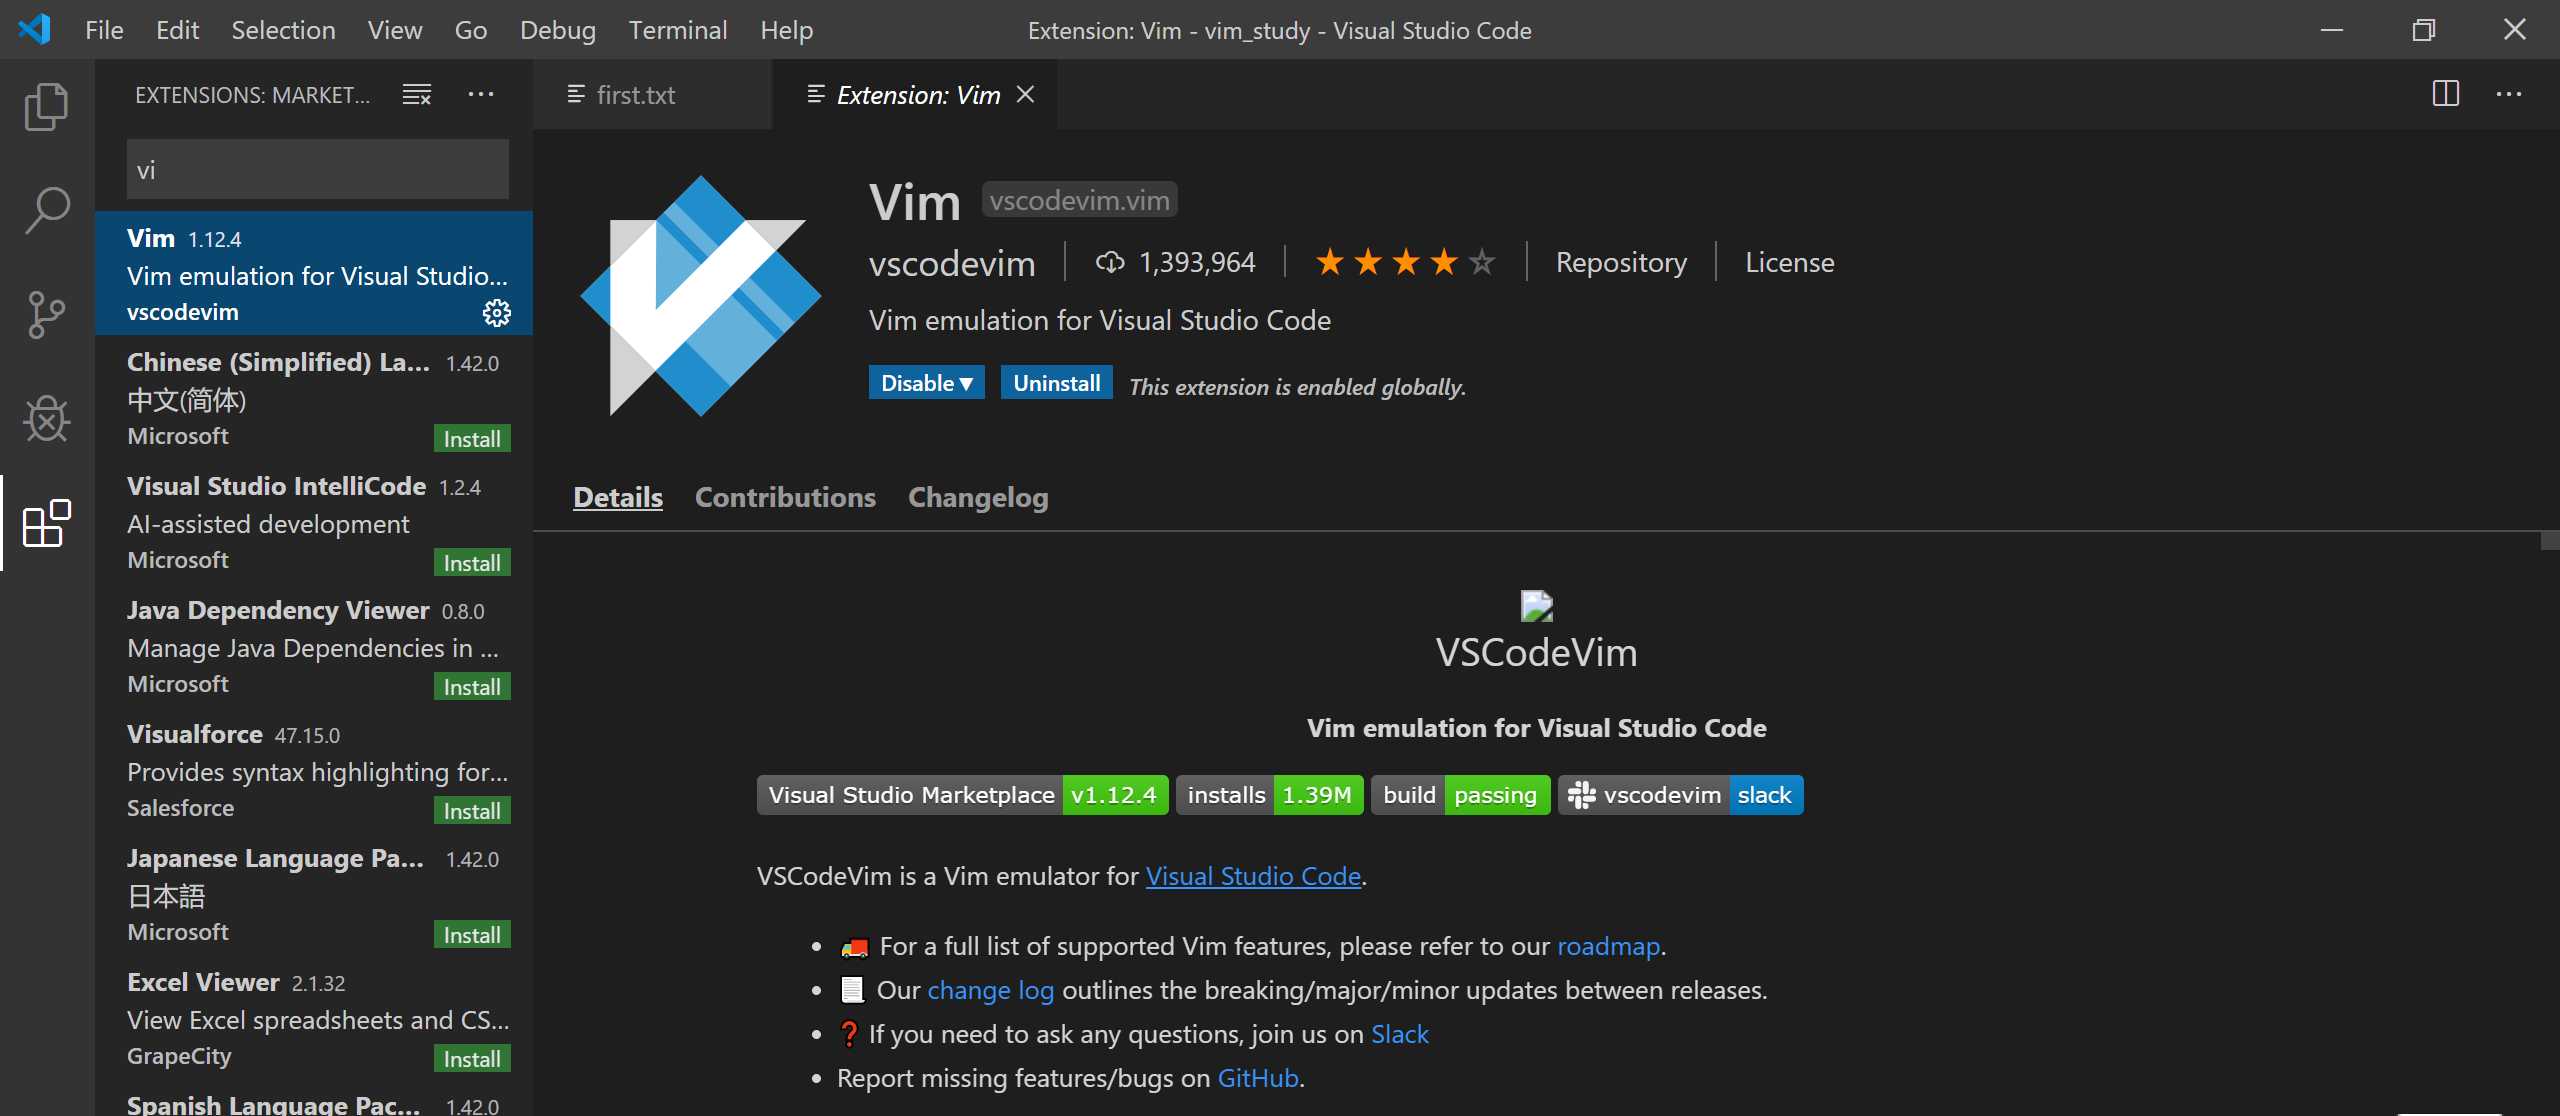Image resolution: width=2560 pixels, height=1116 pixels.
Task: Select Vim extension in the list
Action: 314,273
